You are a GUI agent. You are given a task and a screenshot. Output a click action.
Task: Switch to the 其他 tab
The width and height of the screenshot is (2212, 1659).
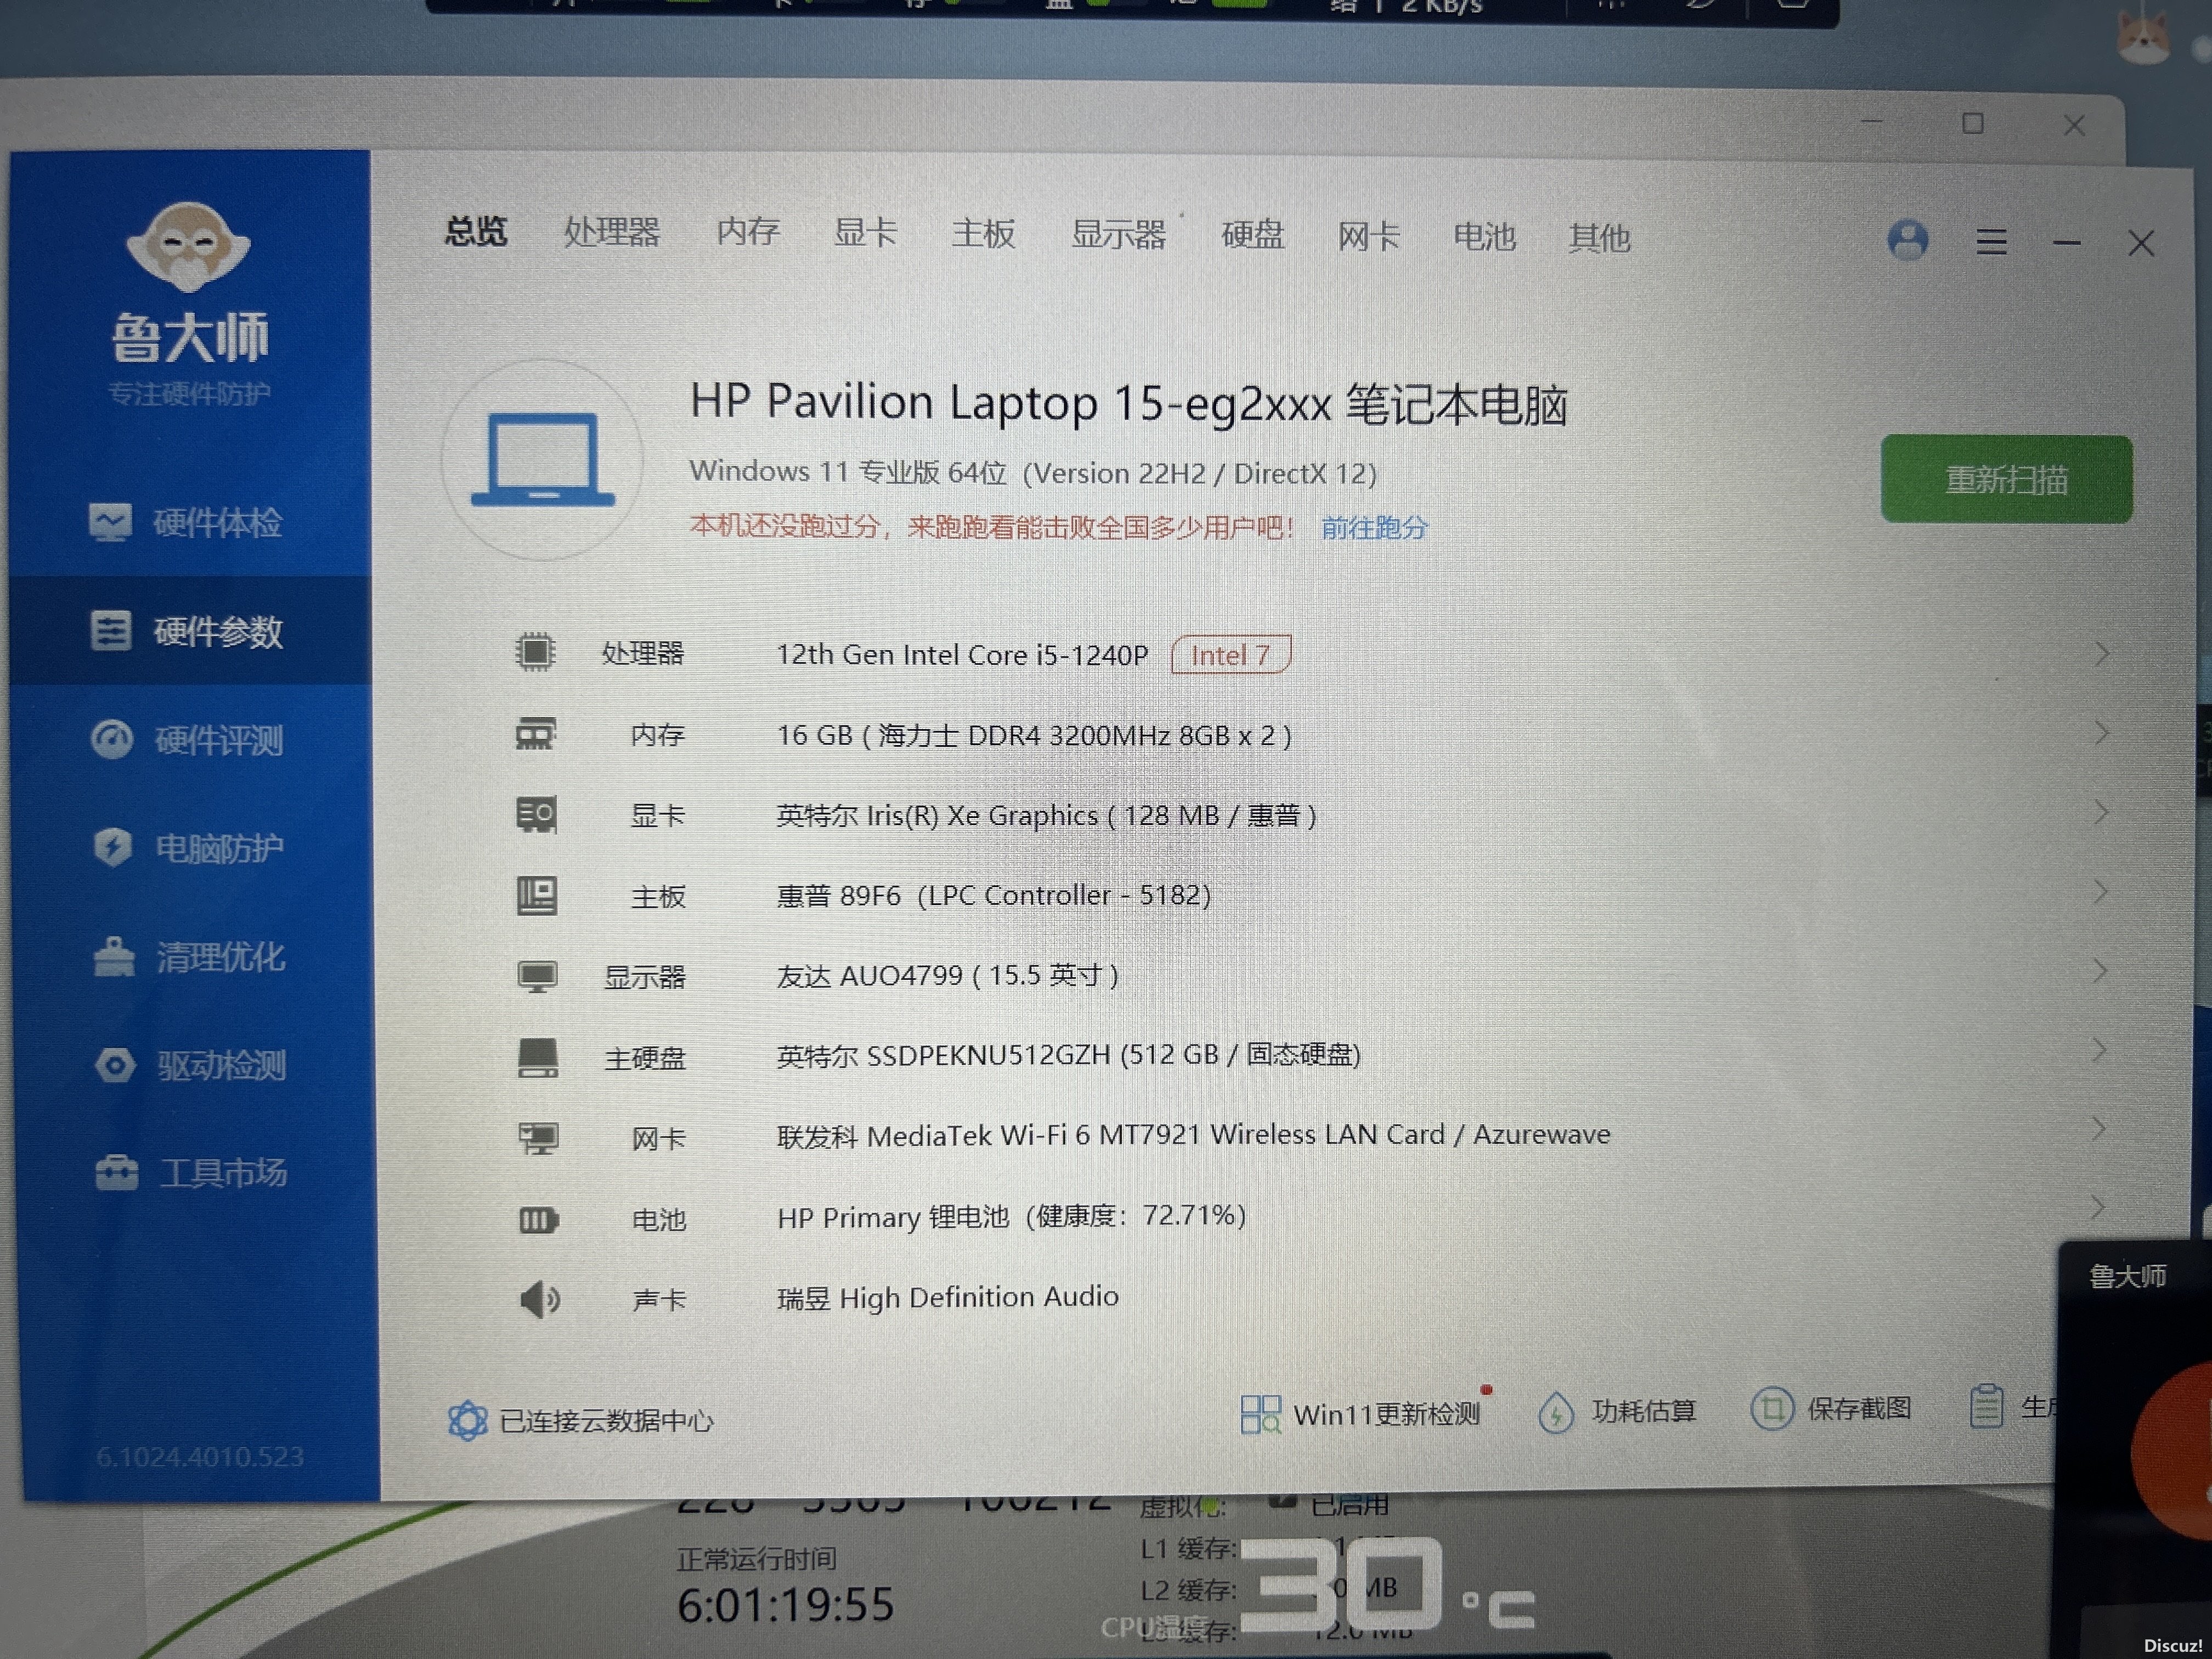pyautogui.click(x=1599, y=238)
